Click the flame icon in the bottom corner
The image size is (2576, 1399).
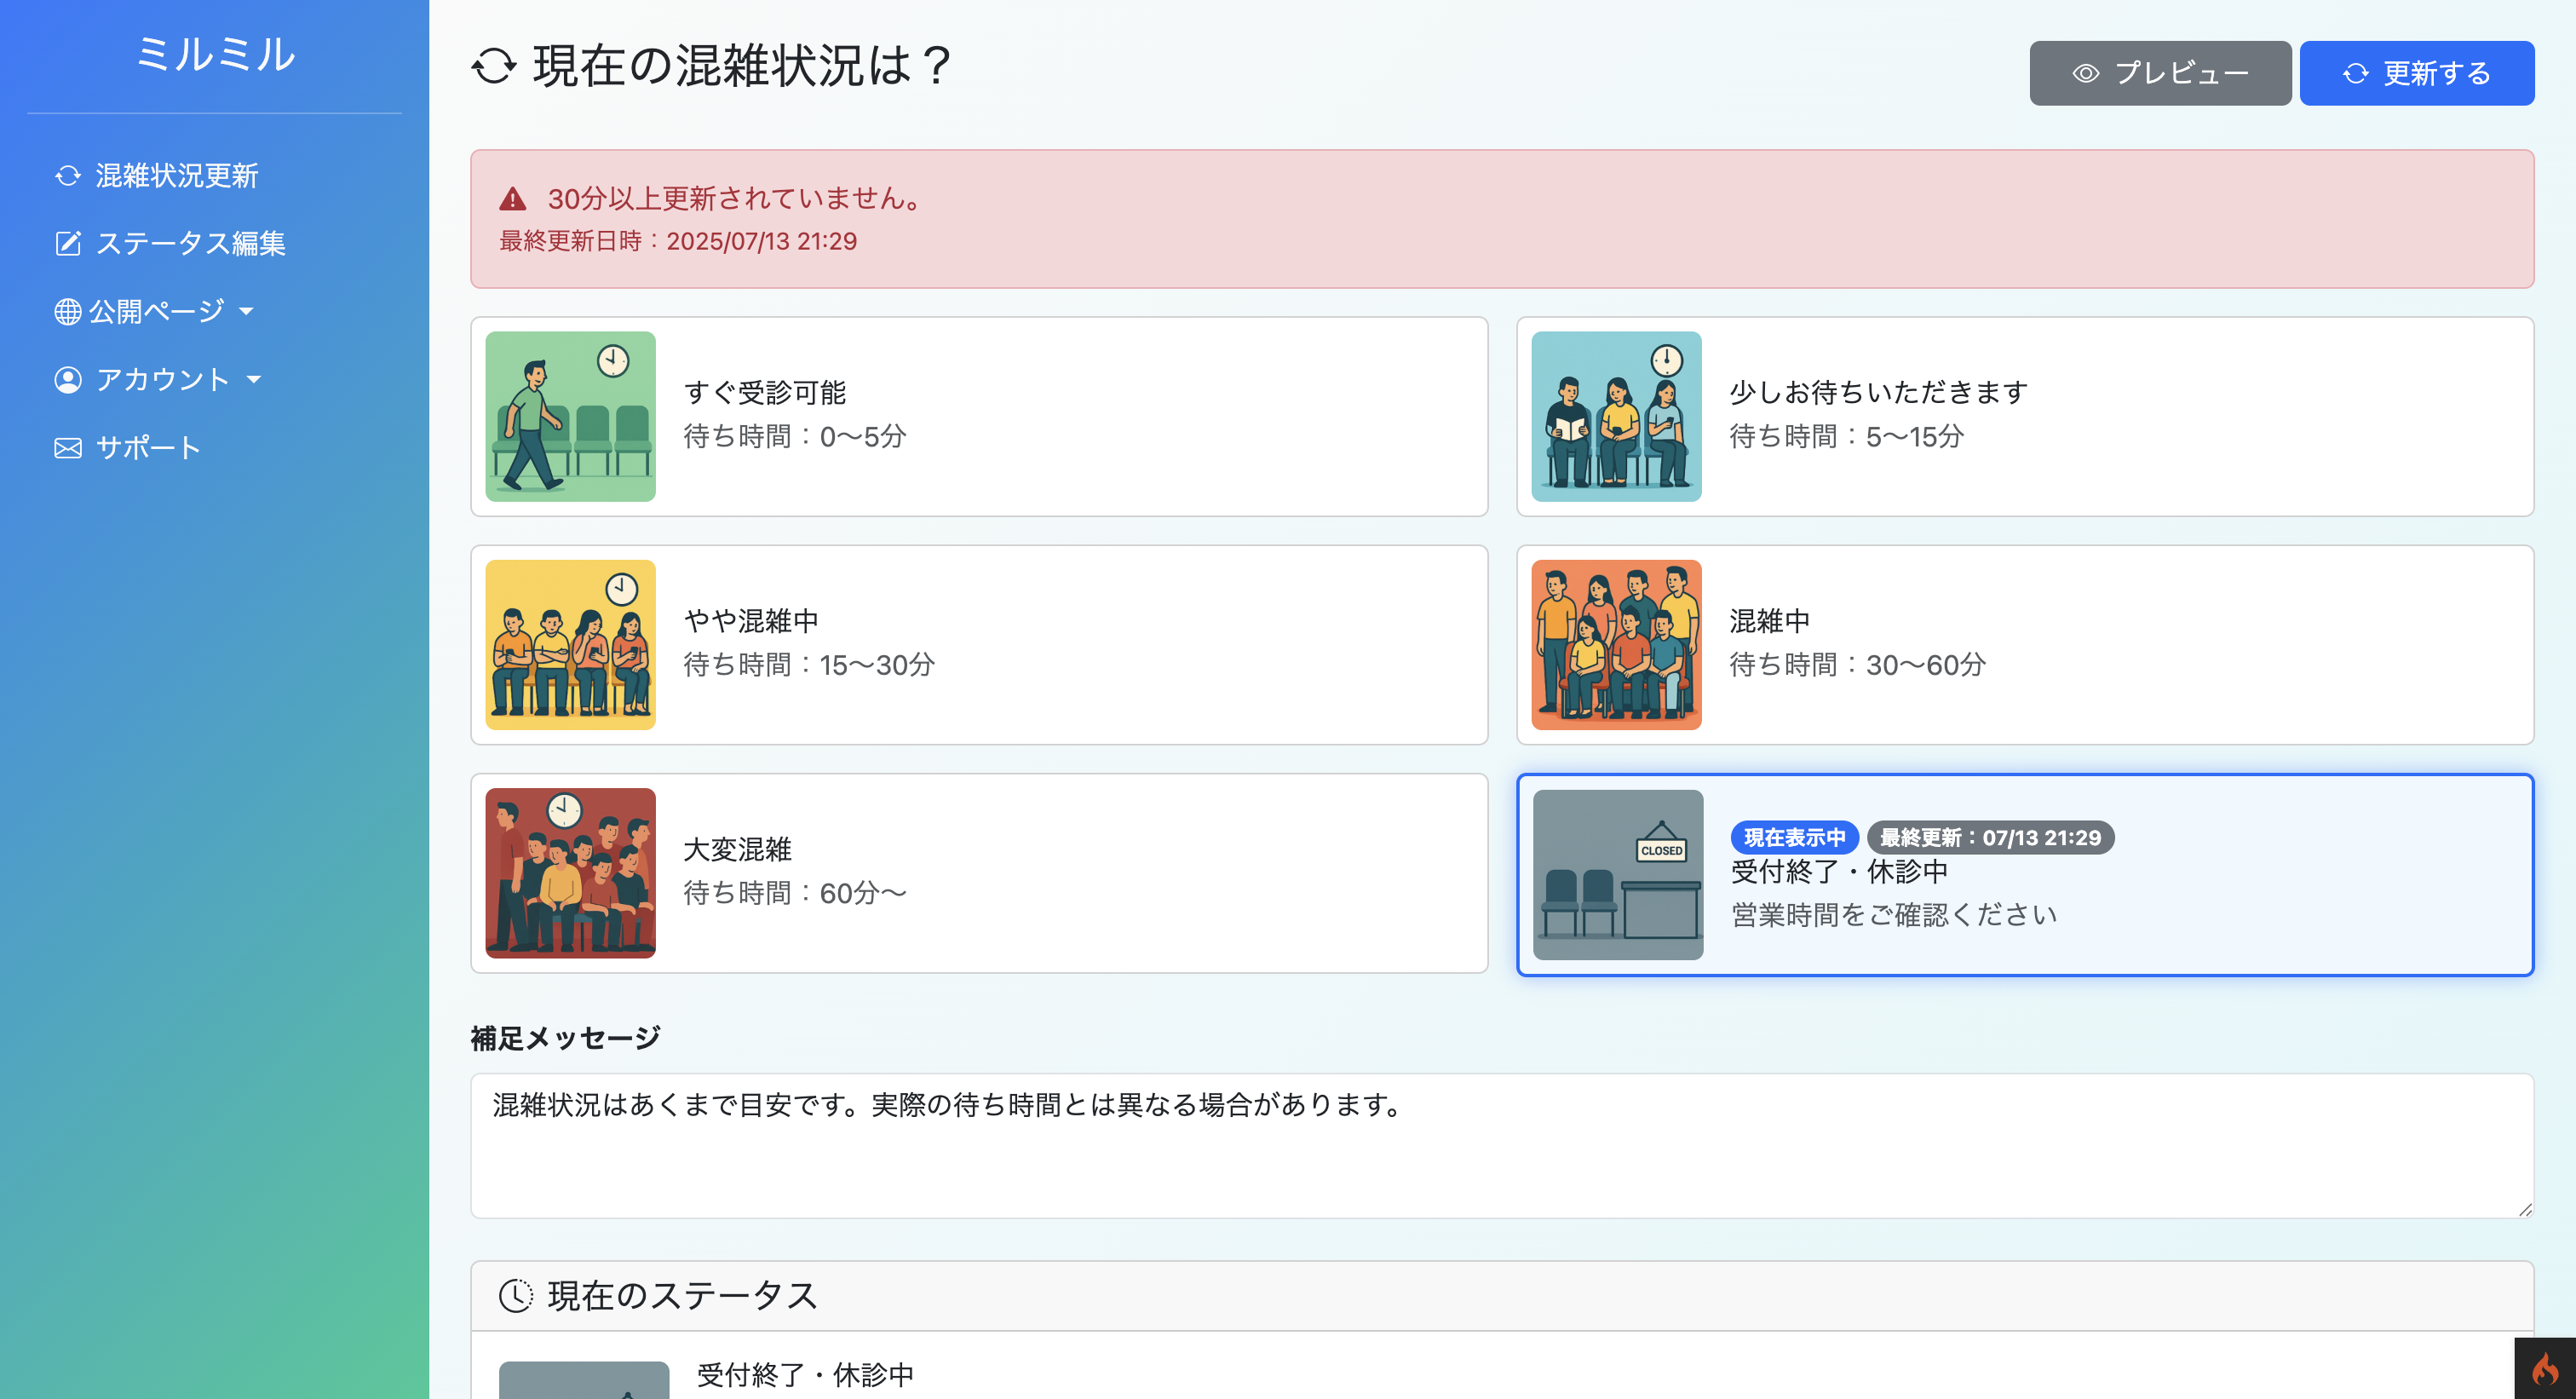[x=2545, y=1368]
